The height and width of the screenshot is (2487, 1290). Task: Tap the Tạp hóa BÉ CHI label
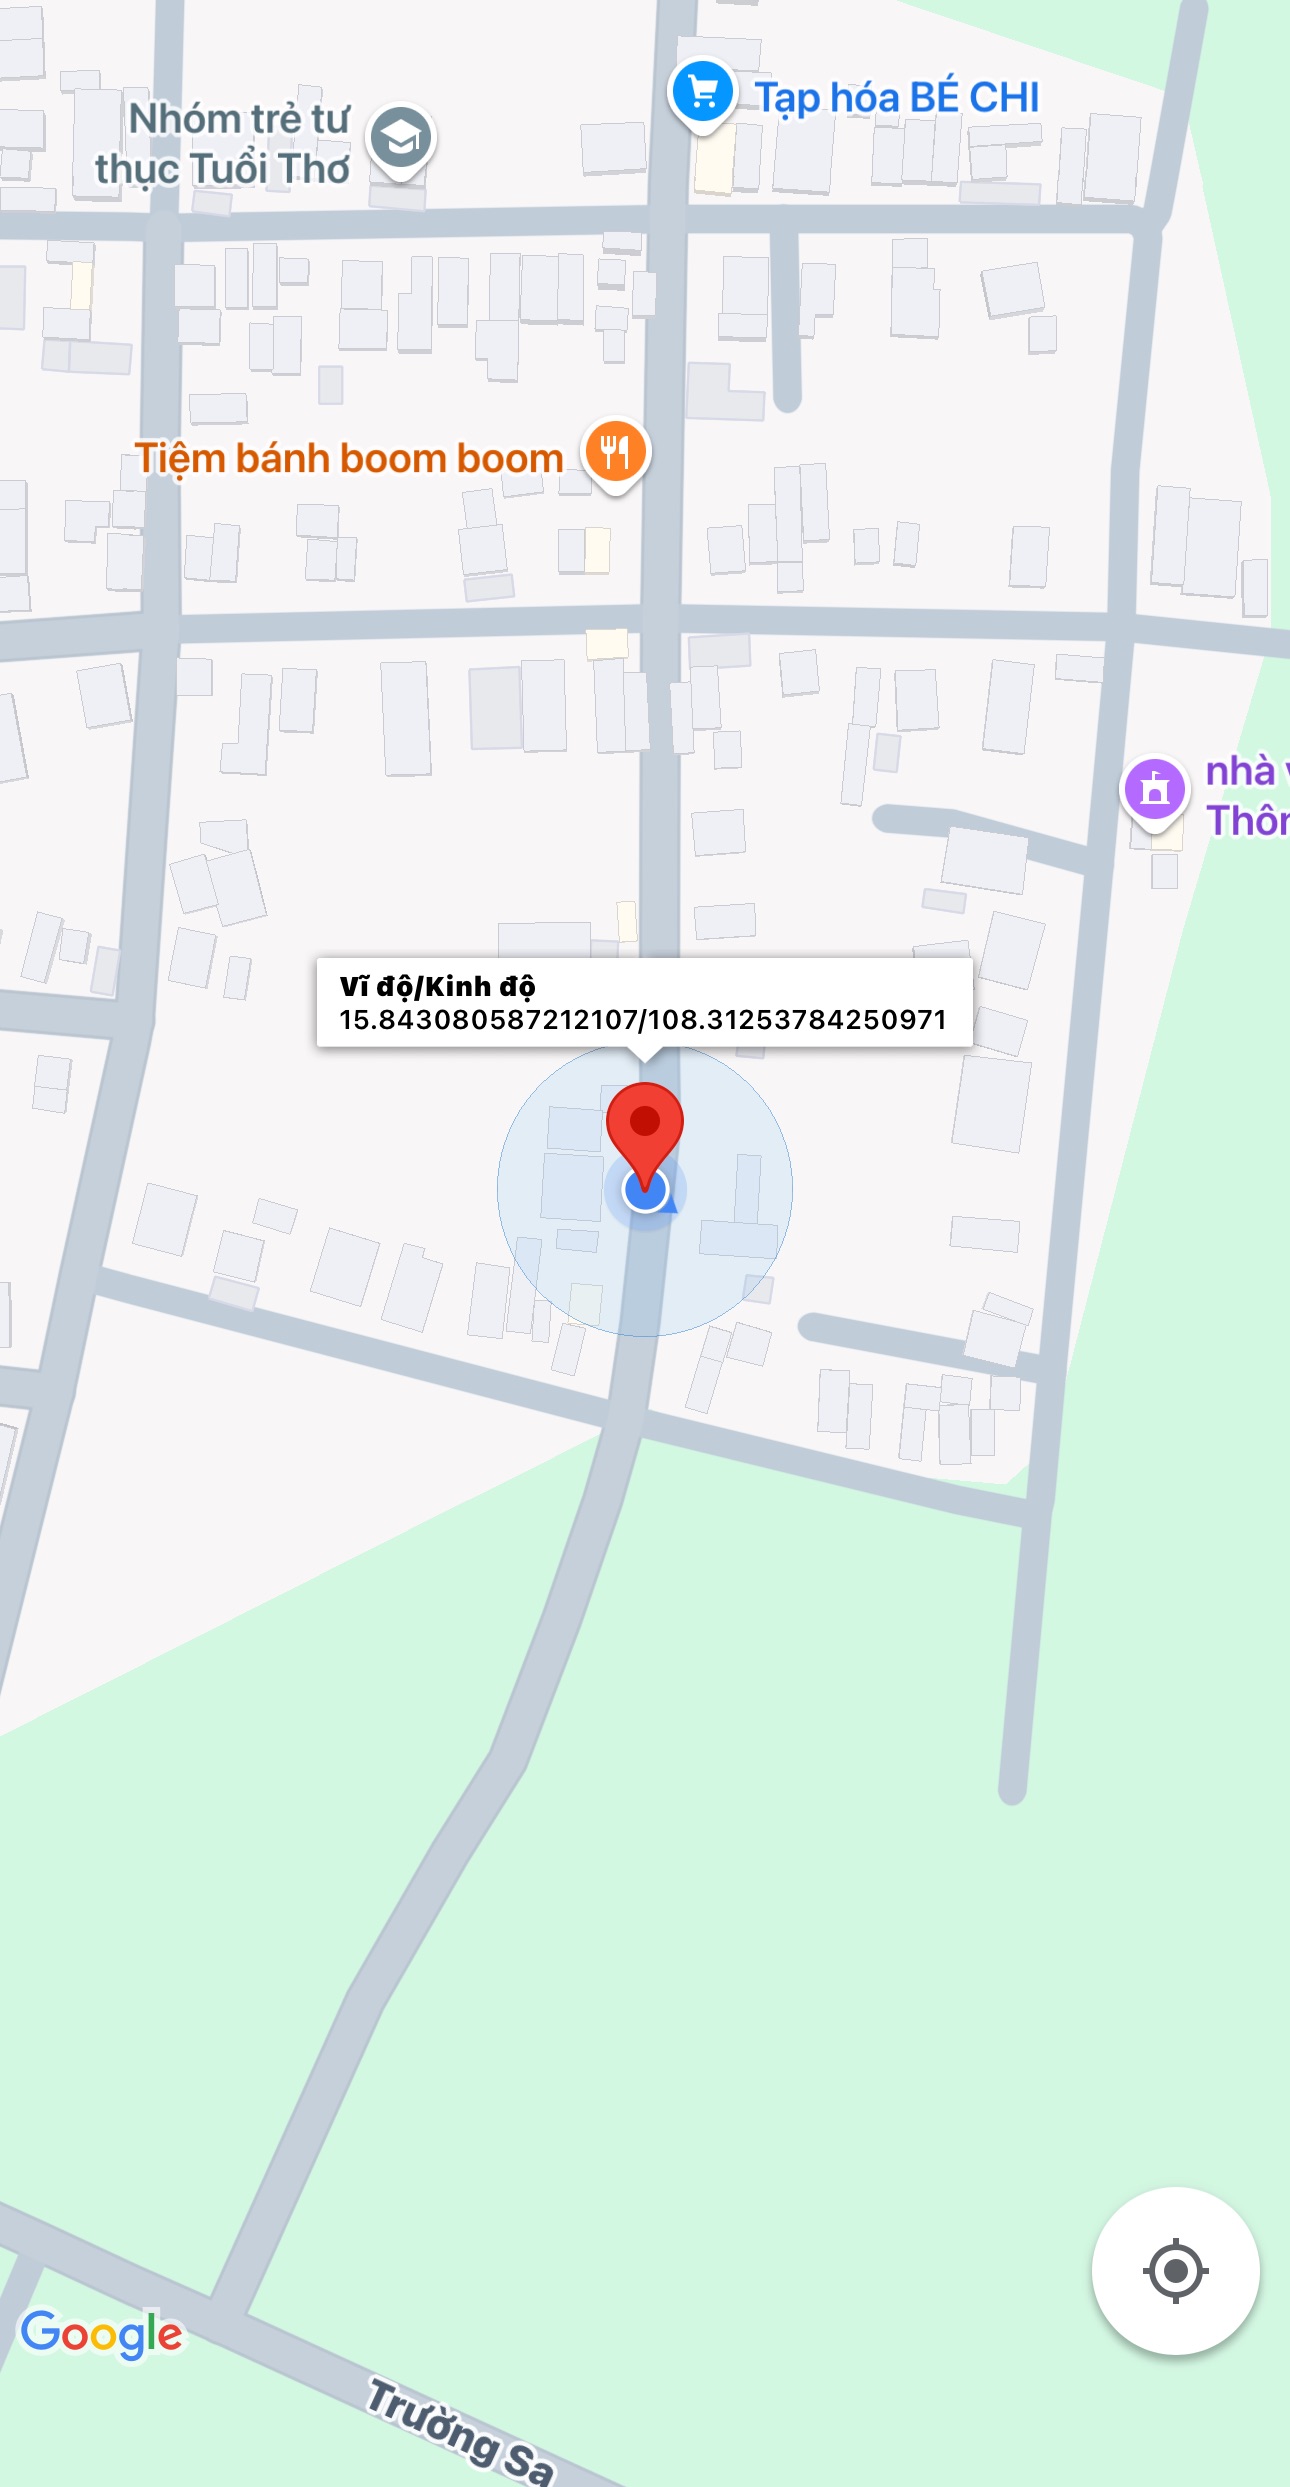coord(897,98)
